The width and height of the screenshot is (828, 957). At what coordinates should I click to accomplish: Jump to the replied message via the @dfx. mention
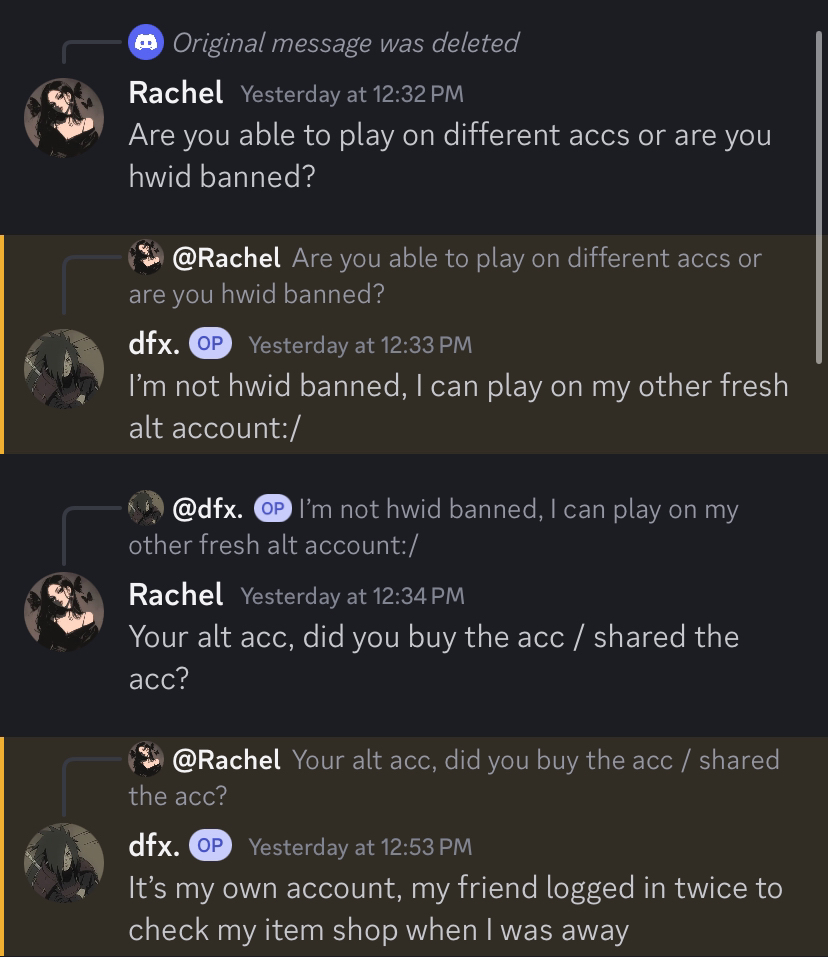[208, 509]
